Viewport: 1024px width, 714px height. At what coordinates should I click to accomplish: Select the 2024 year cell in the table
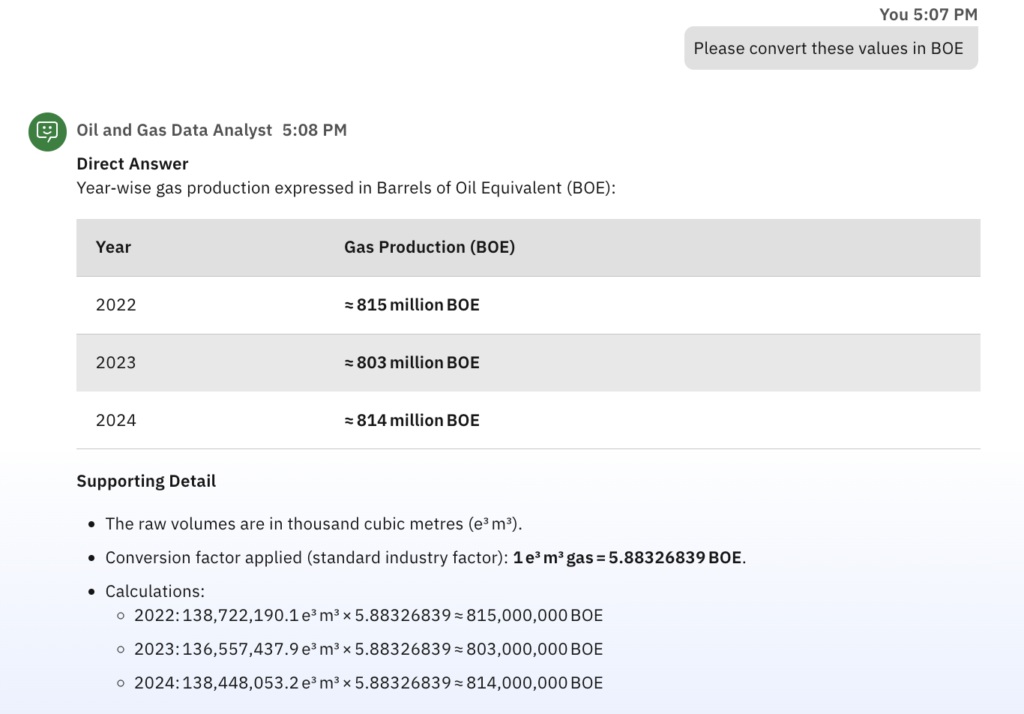(x=116, y=420)
